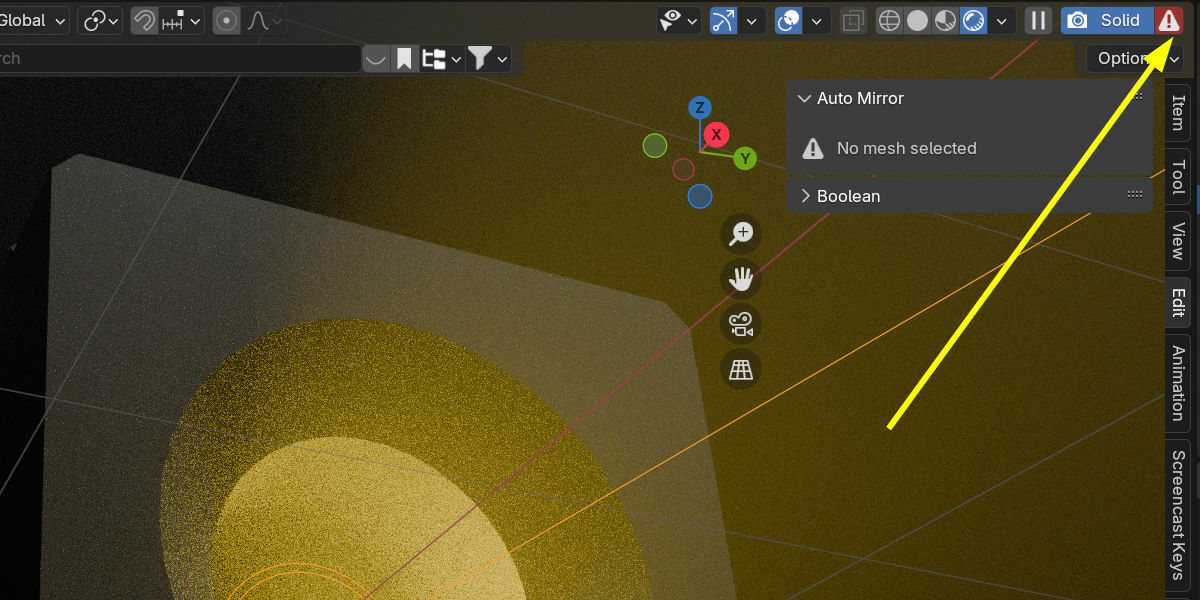The height and width of the screenshot is (600, 1200).
Task: Switch perspective/orthographic with grid icon
Action: (x=741, y=369)
